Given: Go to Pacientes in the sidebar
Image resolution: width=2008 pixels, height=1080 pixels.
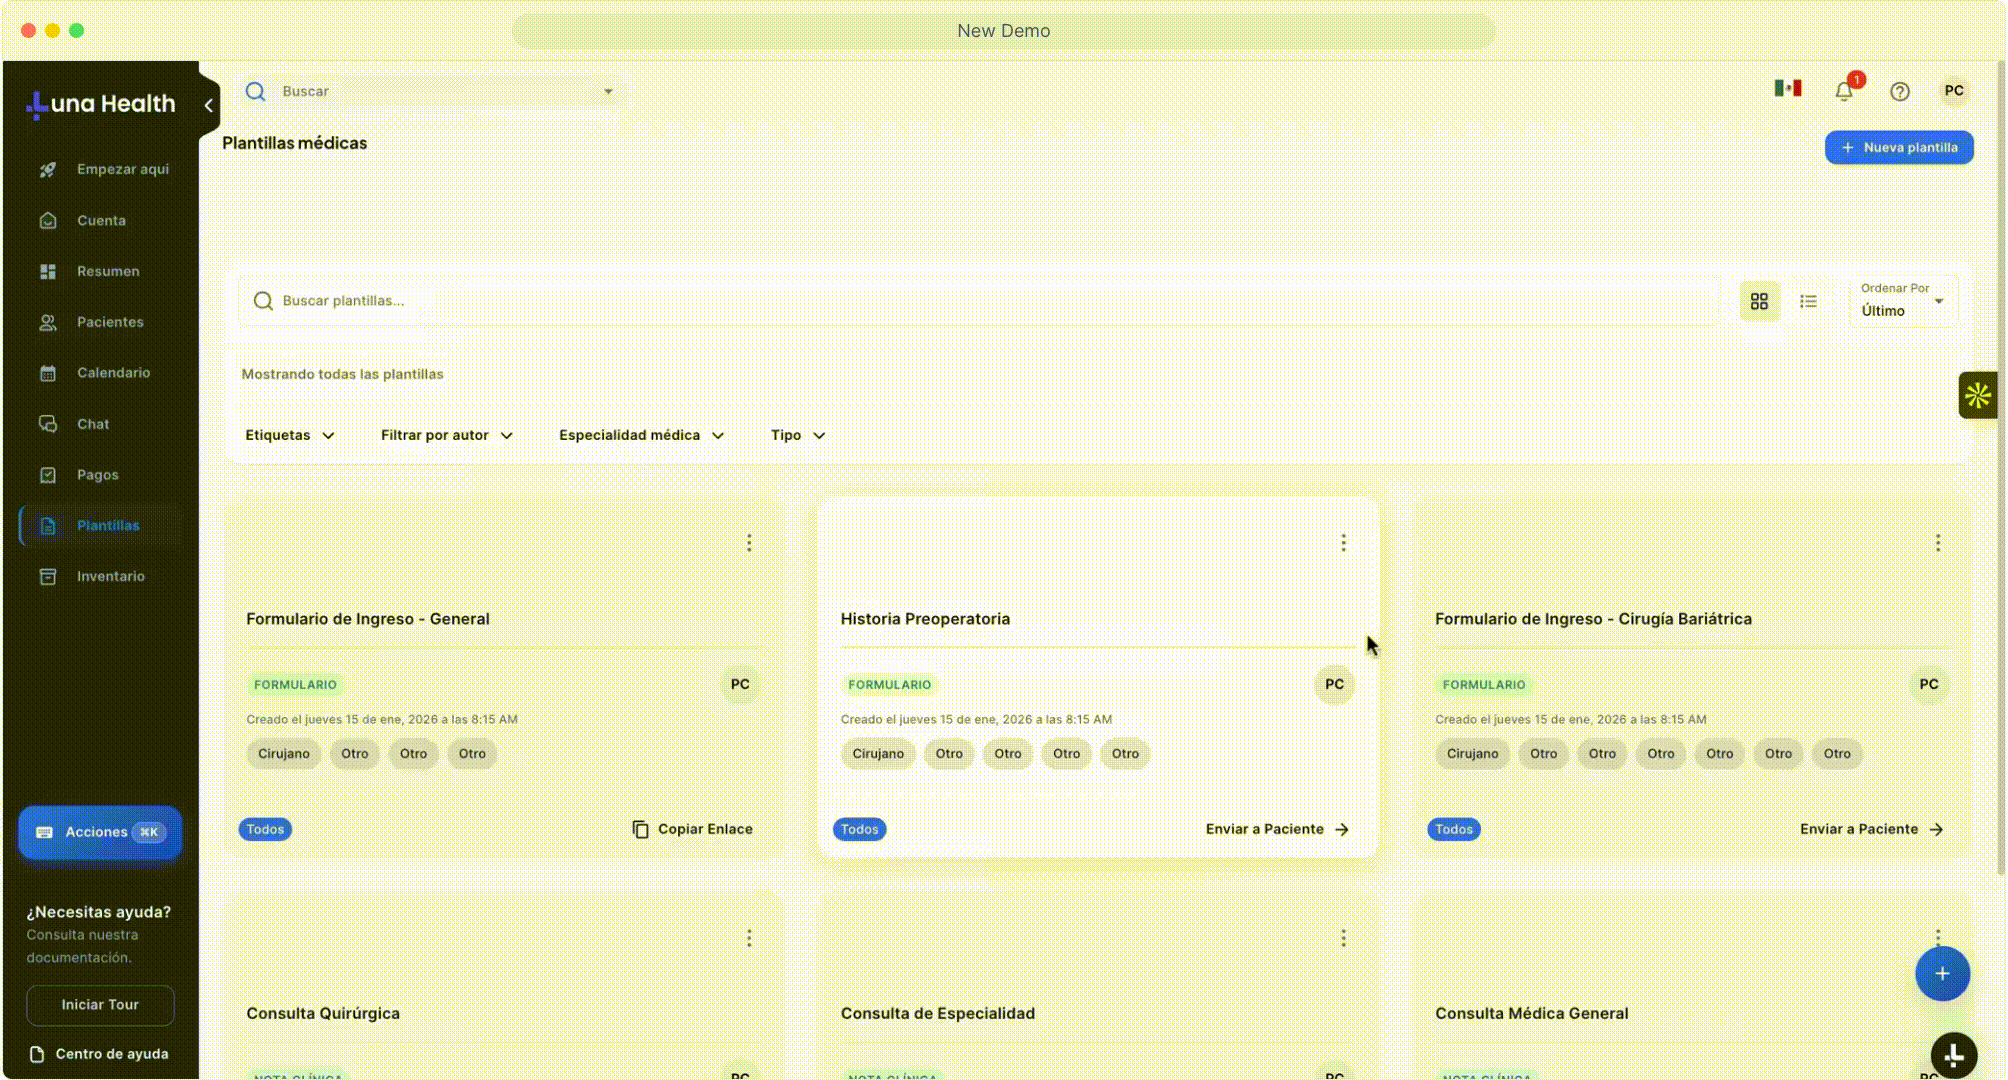Looking at the screenshot, I should (x=110, y=322).
